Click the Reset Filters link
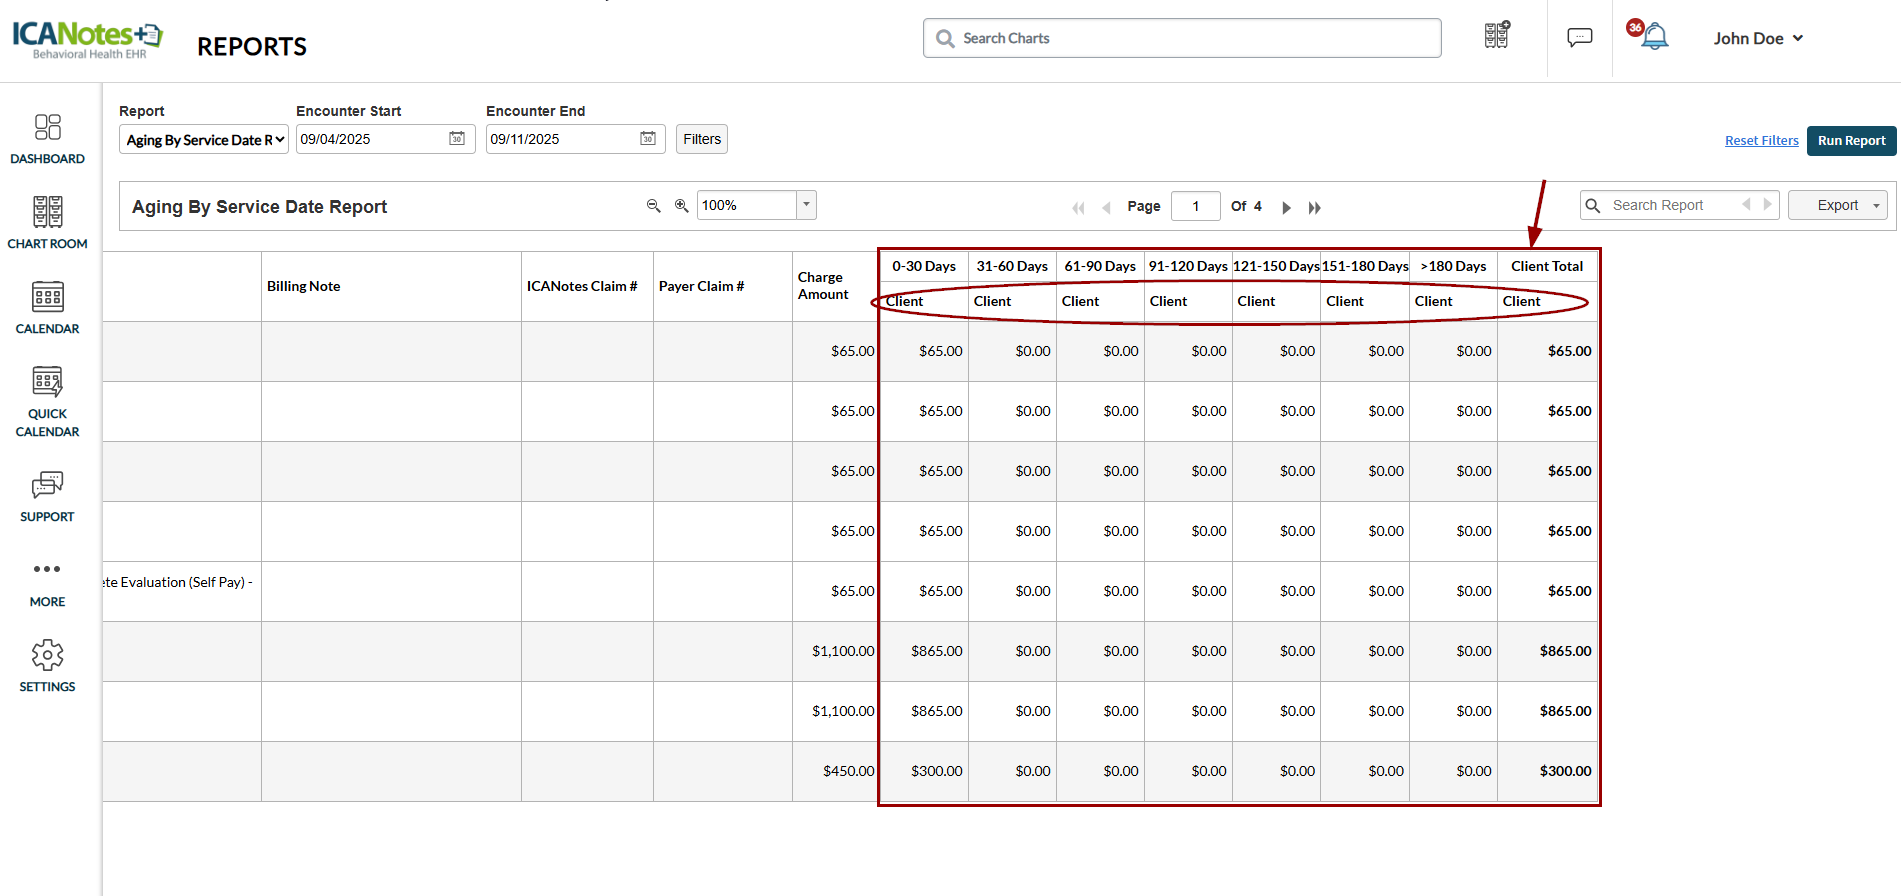1901x896 pixels. (x=1761, y=141)
